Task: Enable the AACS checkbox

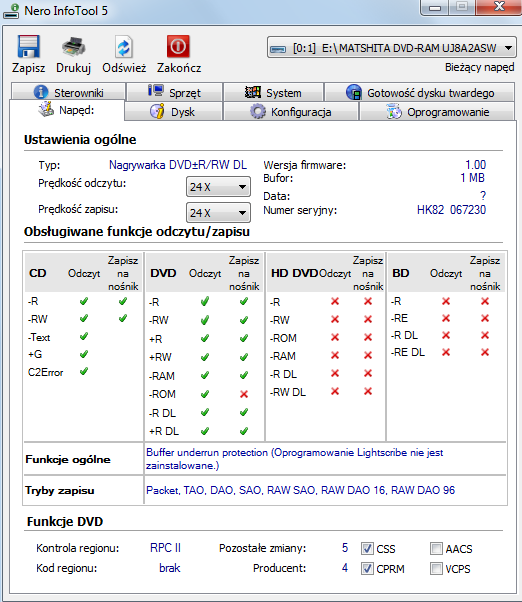Action: pos(436,548)
